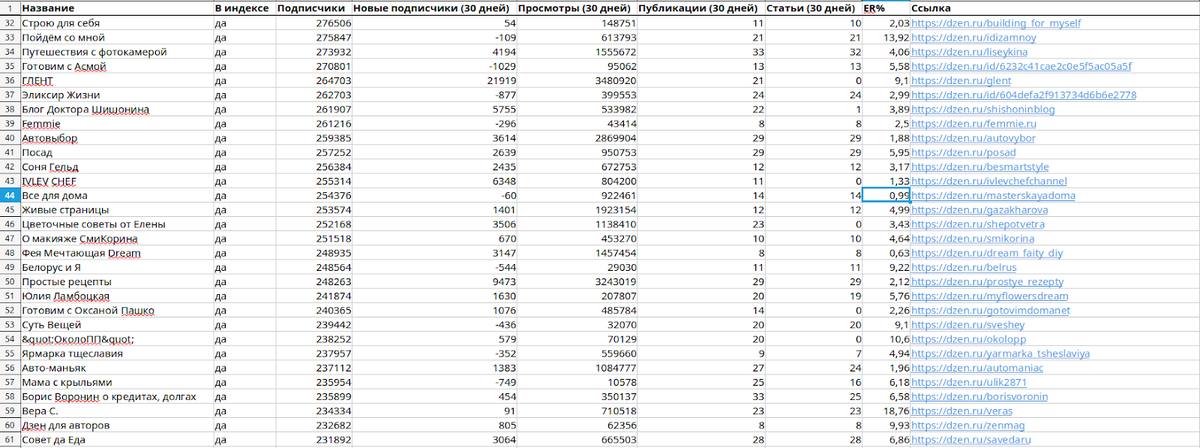The height and width of the screenshot is (448, 1200).
Task: Open link dzen.ru/ivlevchefchannel
Action: [987, 181]
